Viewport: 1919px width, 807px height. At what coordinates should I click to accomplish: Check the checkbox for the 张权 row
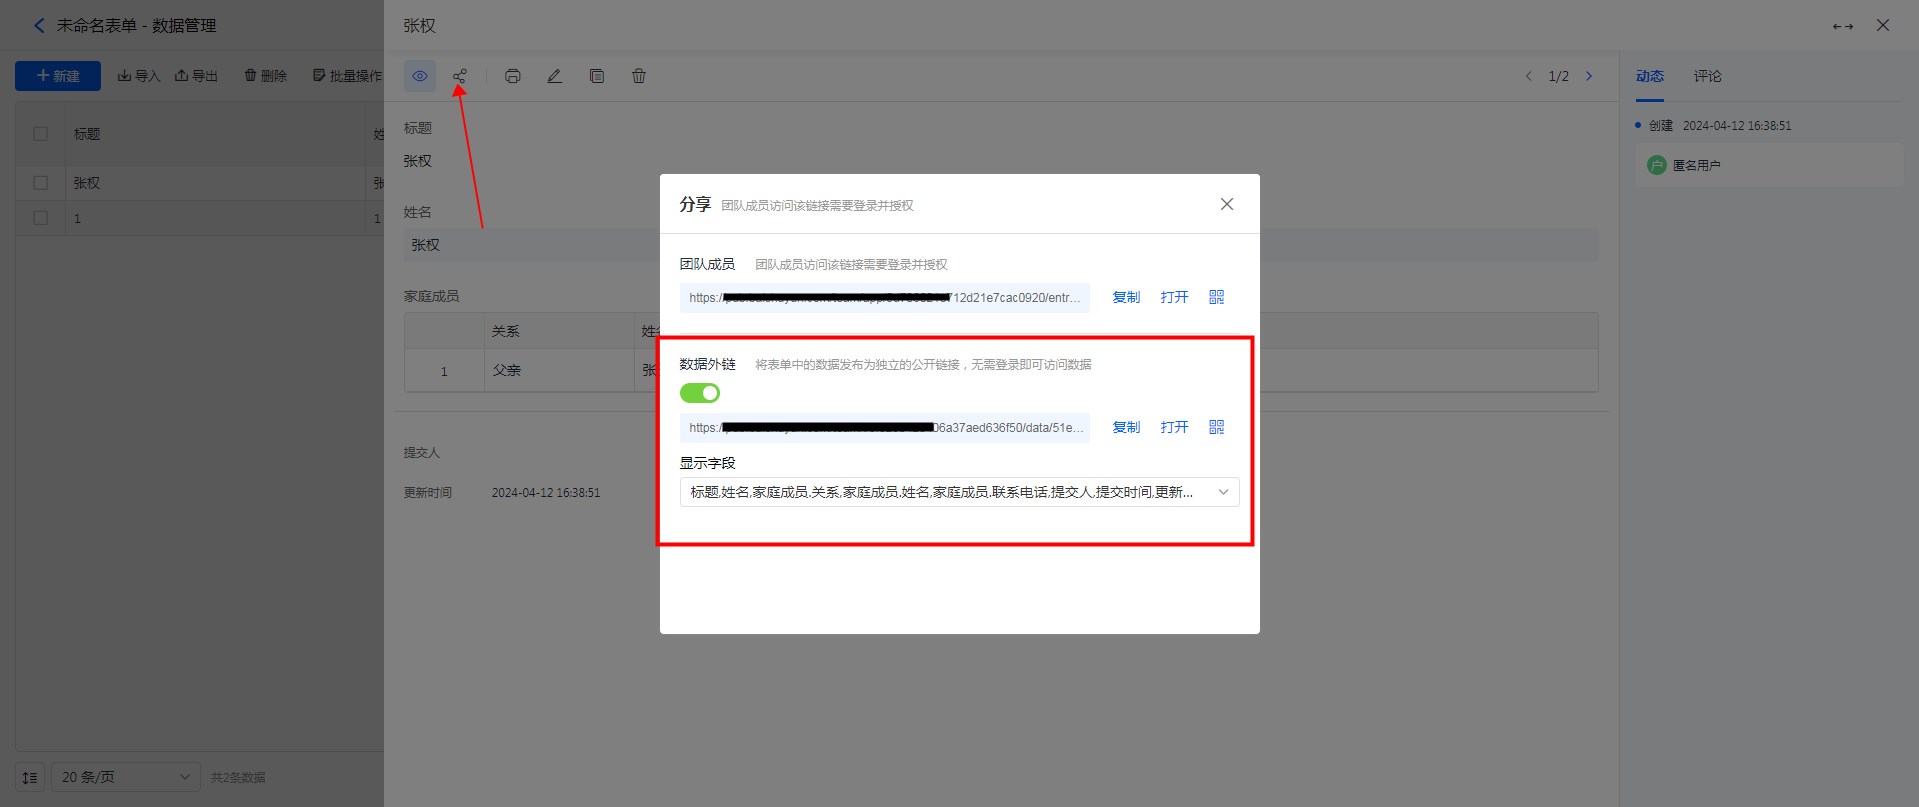41,183
